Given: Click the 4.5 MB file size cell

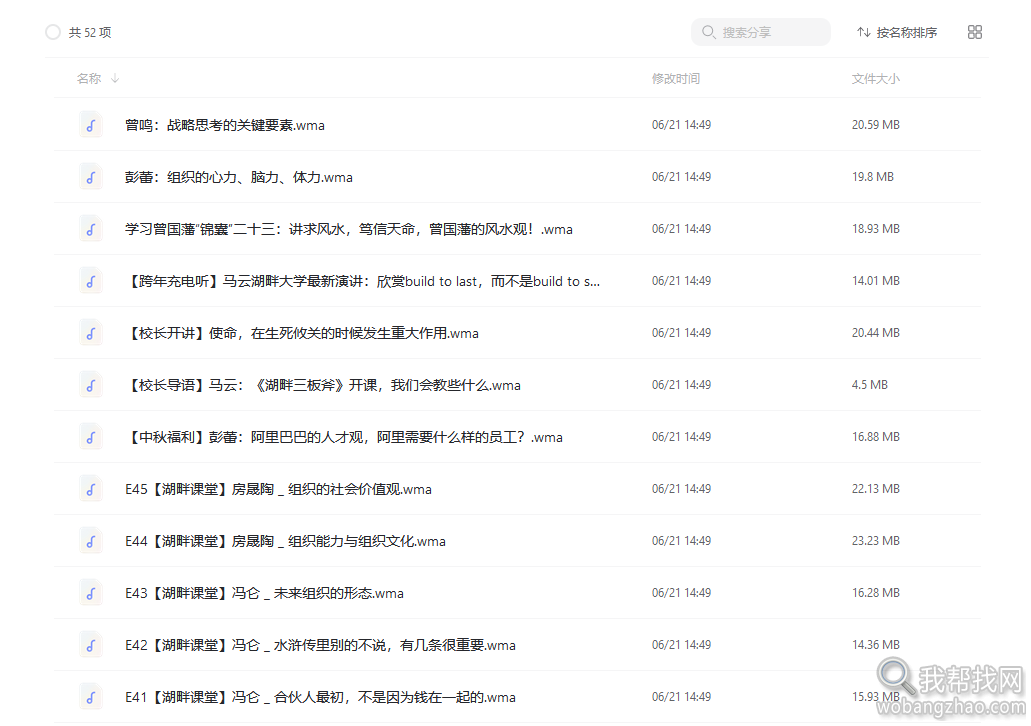Looking at the screenshot, I should pyautogui.click(x=869, y=385).
